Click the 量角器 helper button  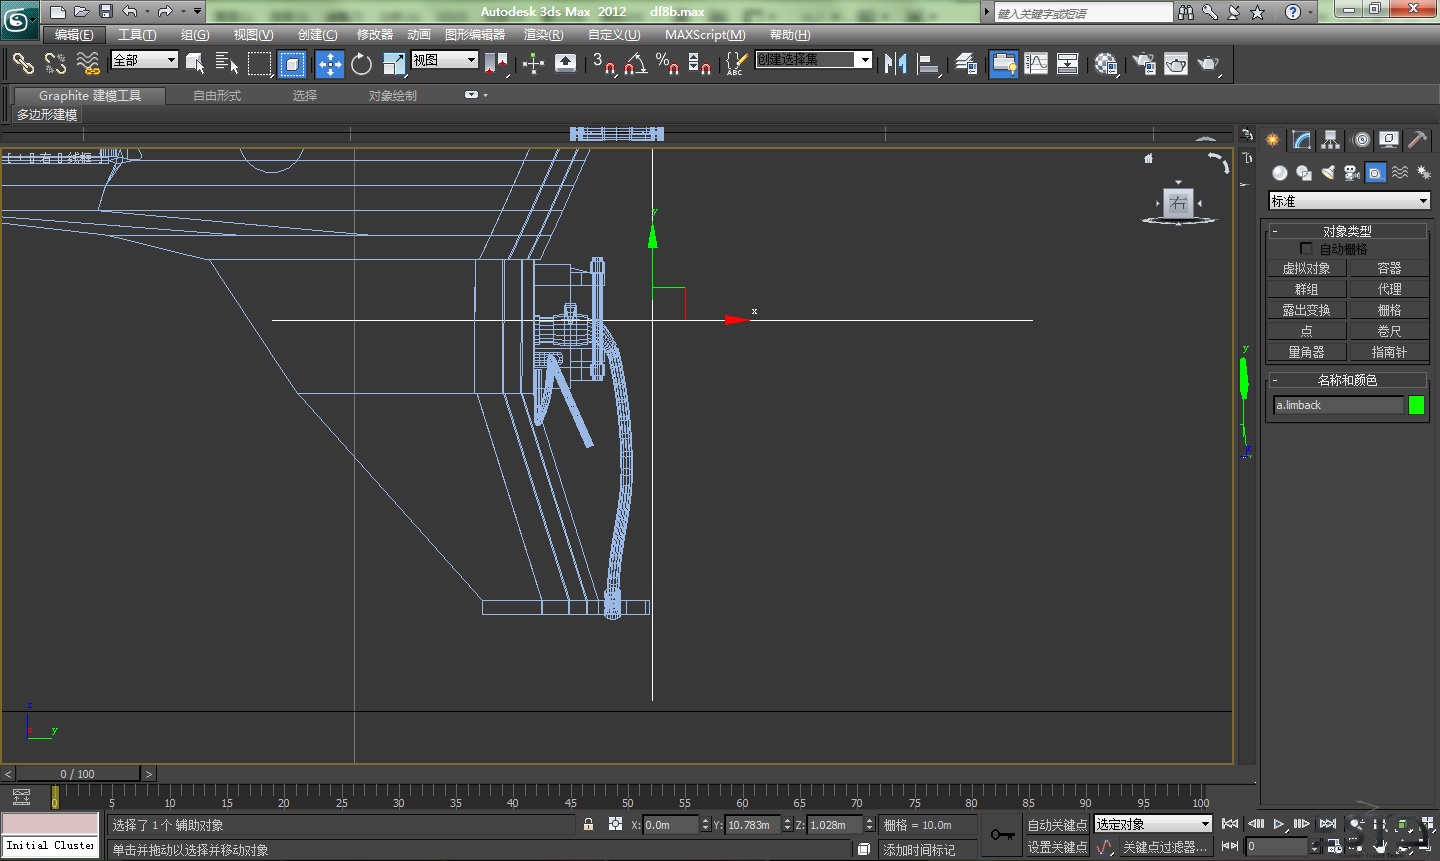point(1306,352)
